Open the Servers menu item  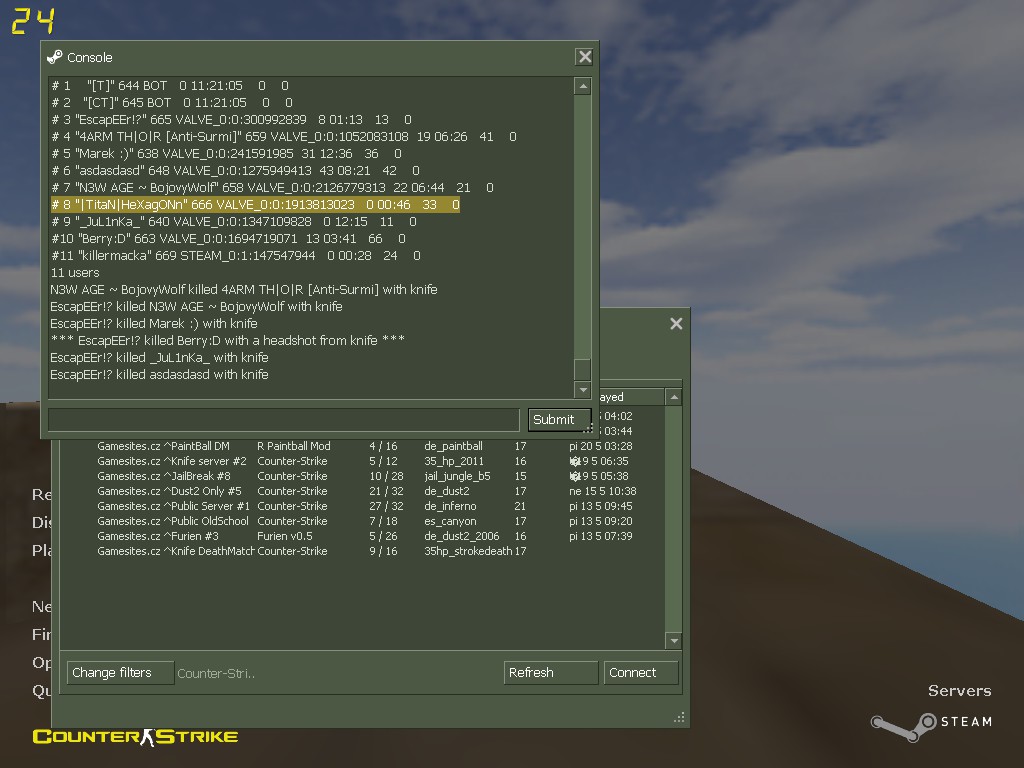pos(959,691)
